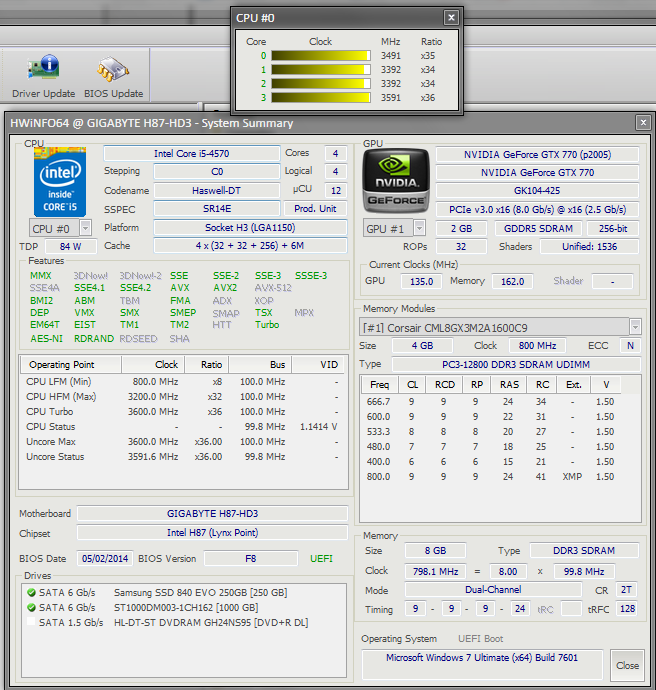The width and height of the screenshot is (656, 690).
Task: Click the RAS column header in memory table
Action: [509, 385]
